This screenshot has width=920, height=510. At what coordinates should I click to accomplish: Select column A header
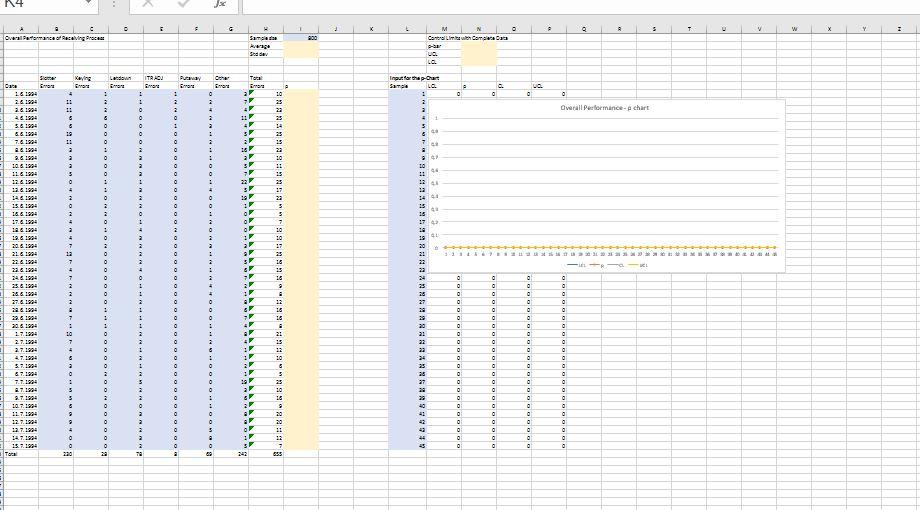point(21,29)
